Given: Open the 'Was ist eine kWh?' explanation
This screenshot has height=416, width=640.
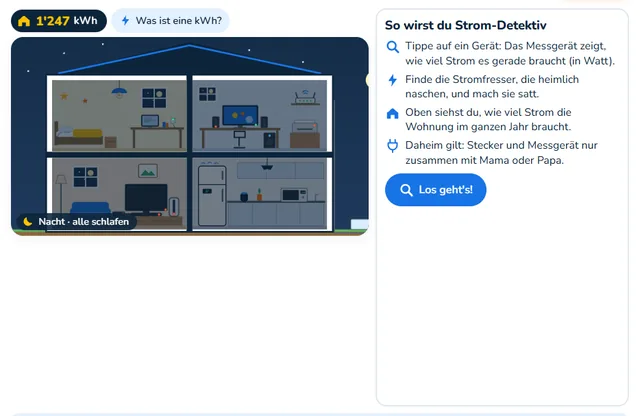Looking at the screenshot, I should pos(171,20).
